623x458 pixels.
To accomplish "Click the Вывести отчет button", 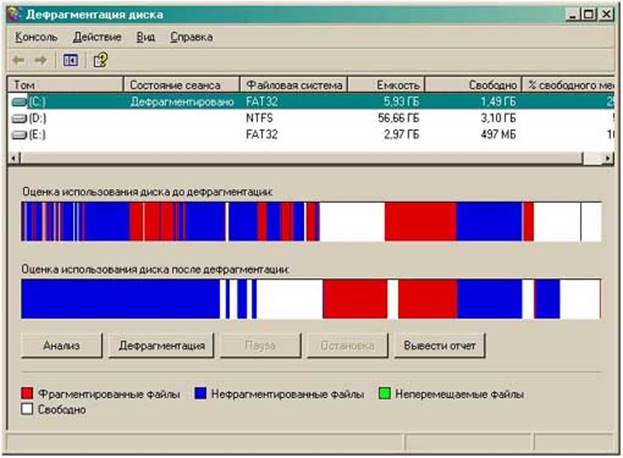I will tap(440, 345).
